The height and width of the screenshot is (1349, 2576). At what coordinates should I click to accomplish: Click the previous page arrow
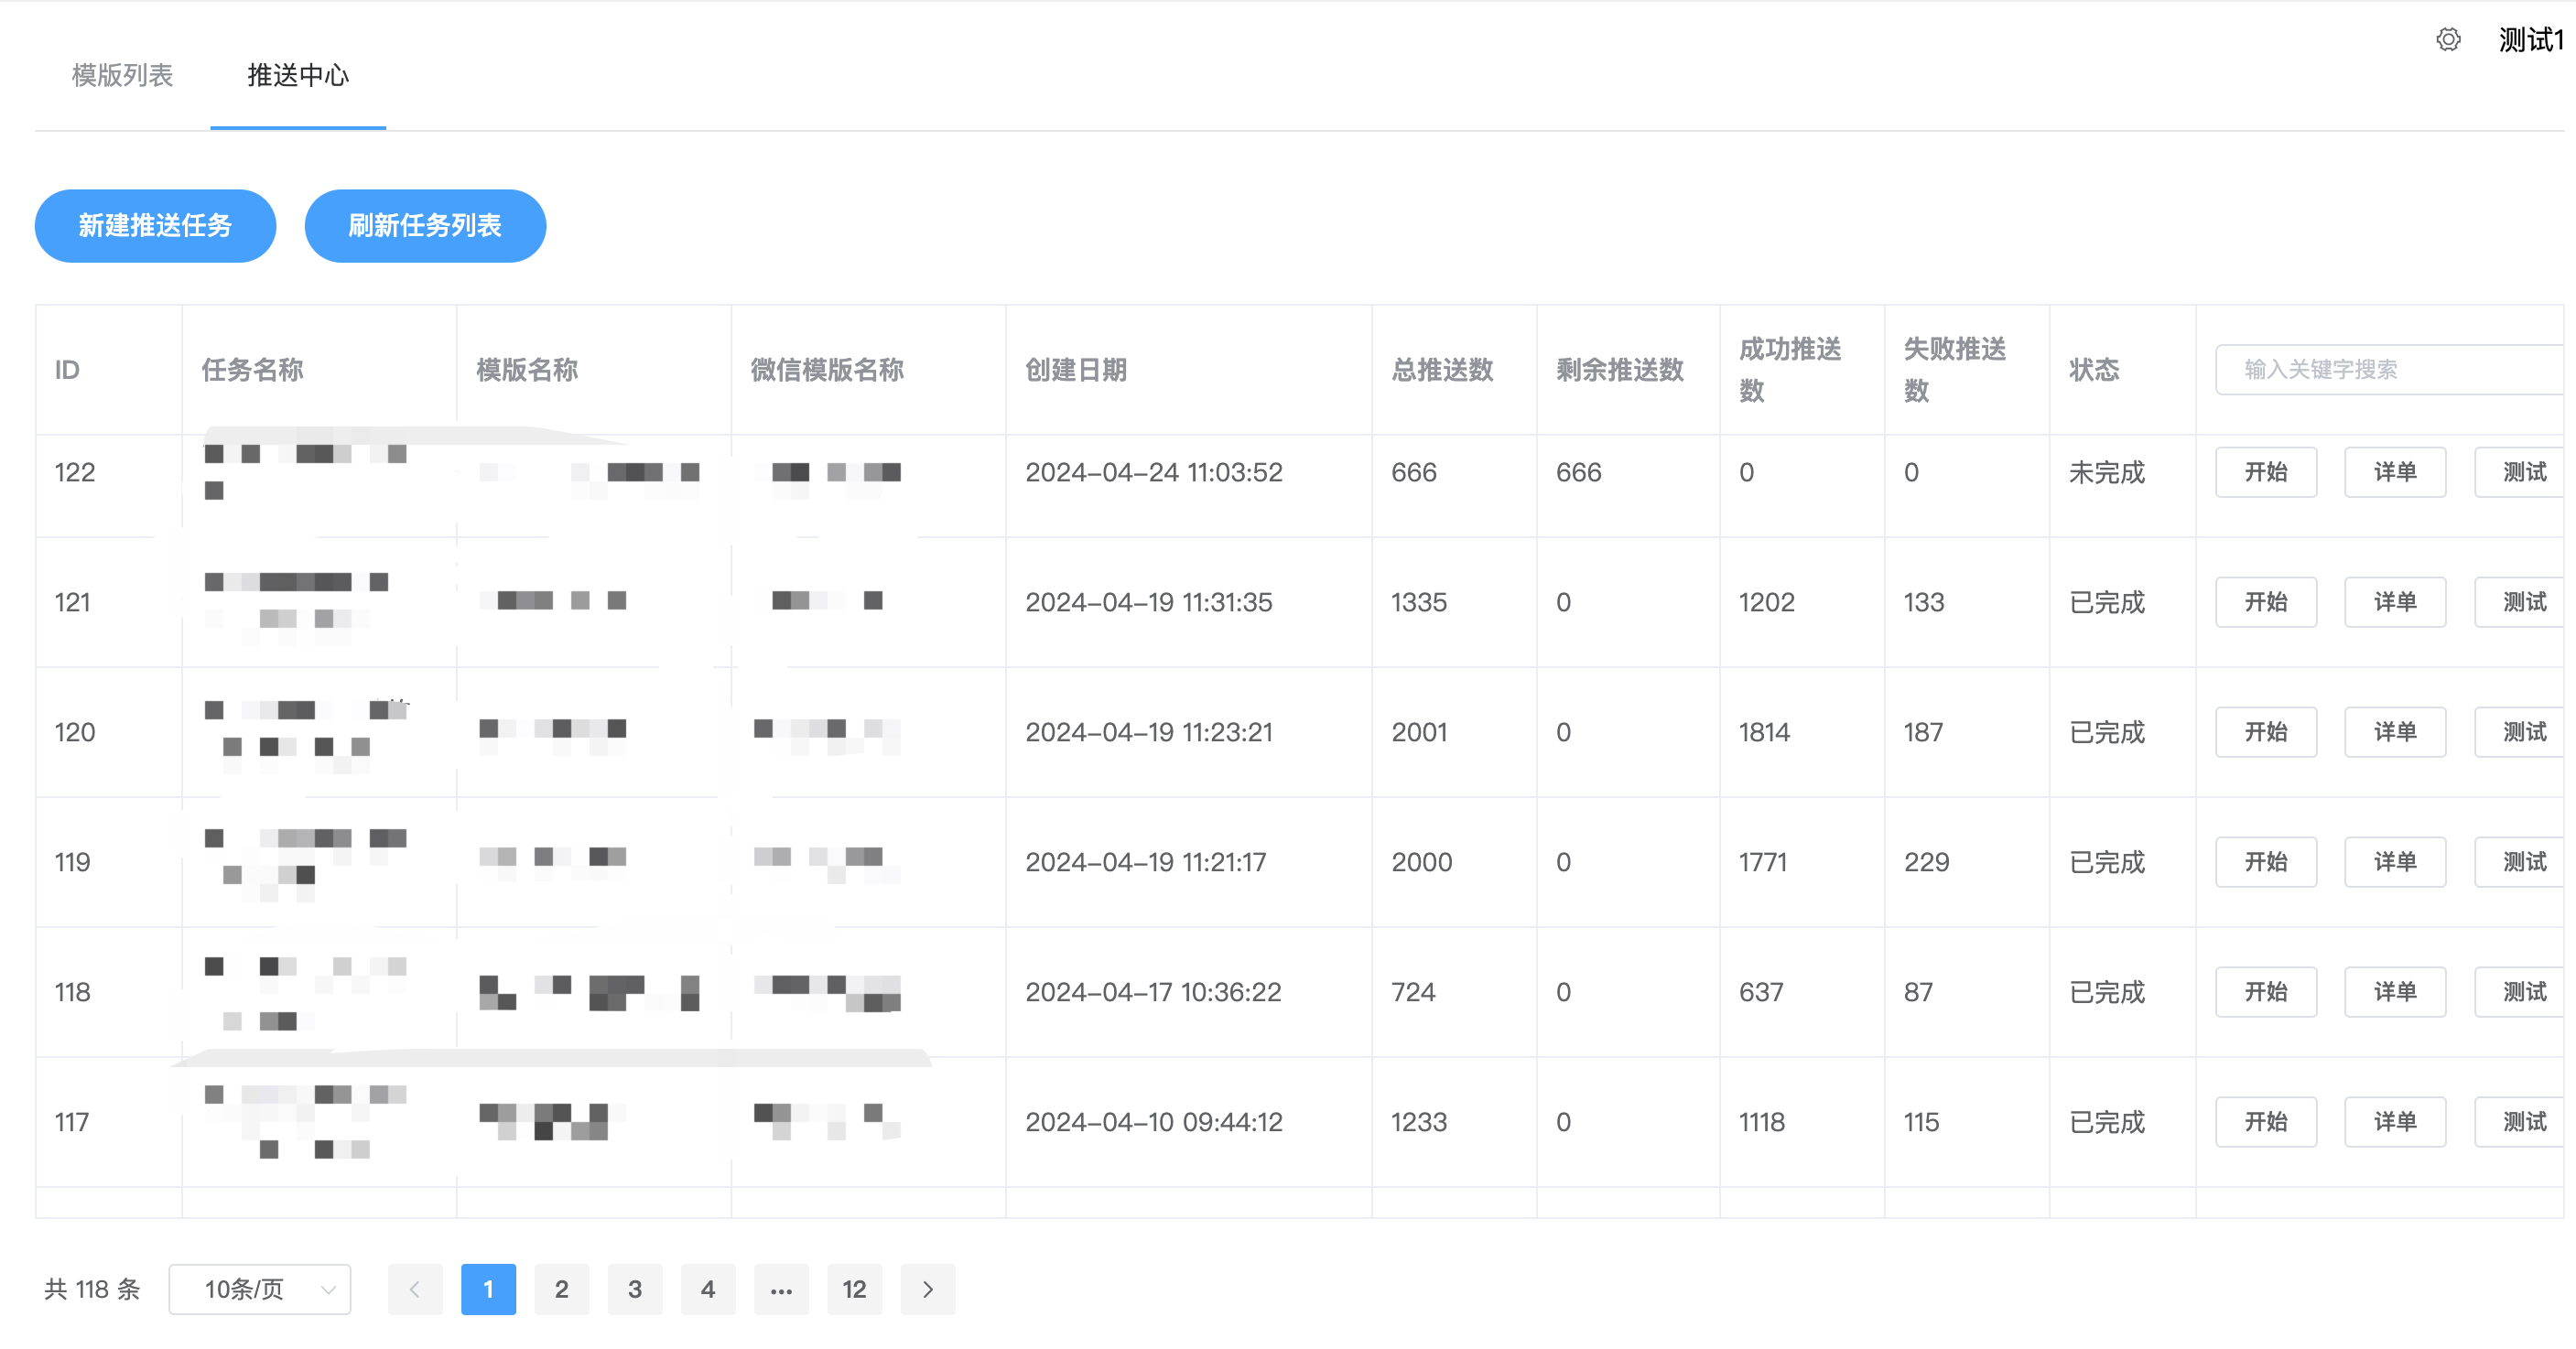415,1289
